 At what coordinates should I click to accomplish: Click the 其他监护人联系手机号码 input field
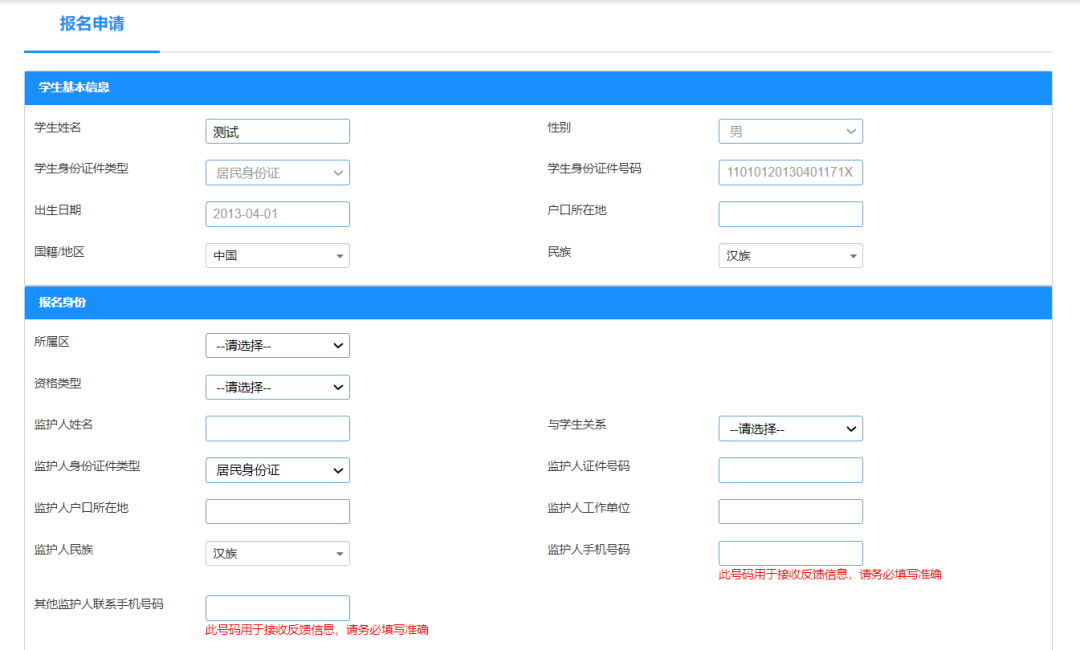[x=277, y=607]
